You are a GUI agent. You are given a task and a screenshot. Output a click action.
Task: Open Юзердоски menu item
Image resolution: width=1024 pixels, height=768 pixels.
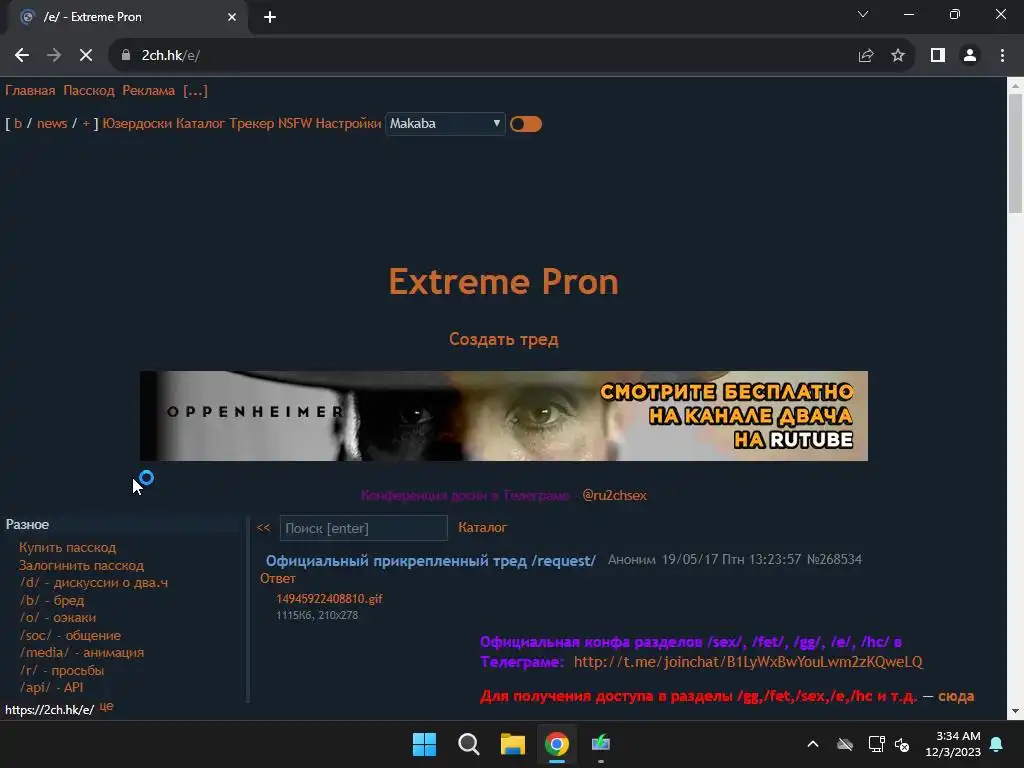click(137, 123)
